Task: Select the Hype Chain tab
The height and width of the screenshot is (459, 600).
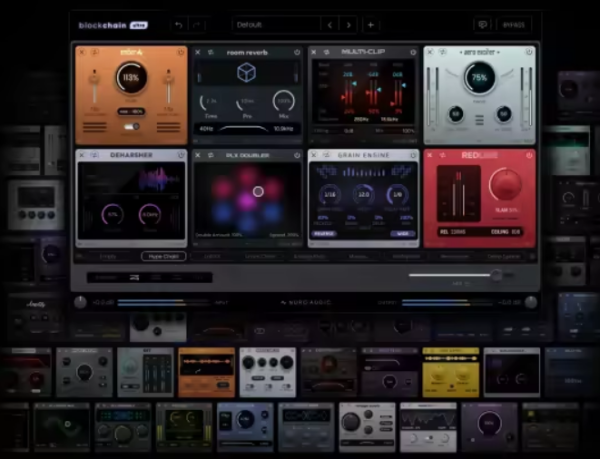Action: (x=163, y=256)
